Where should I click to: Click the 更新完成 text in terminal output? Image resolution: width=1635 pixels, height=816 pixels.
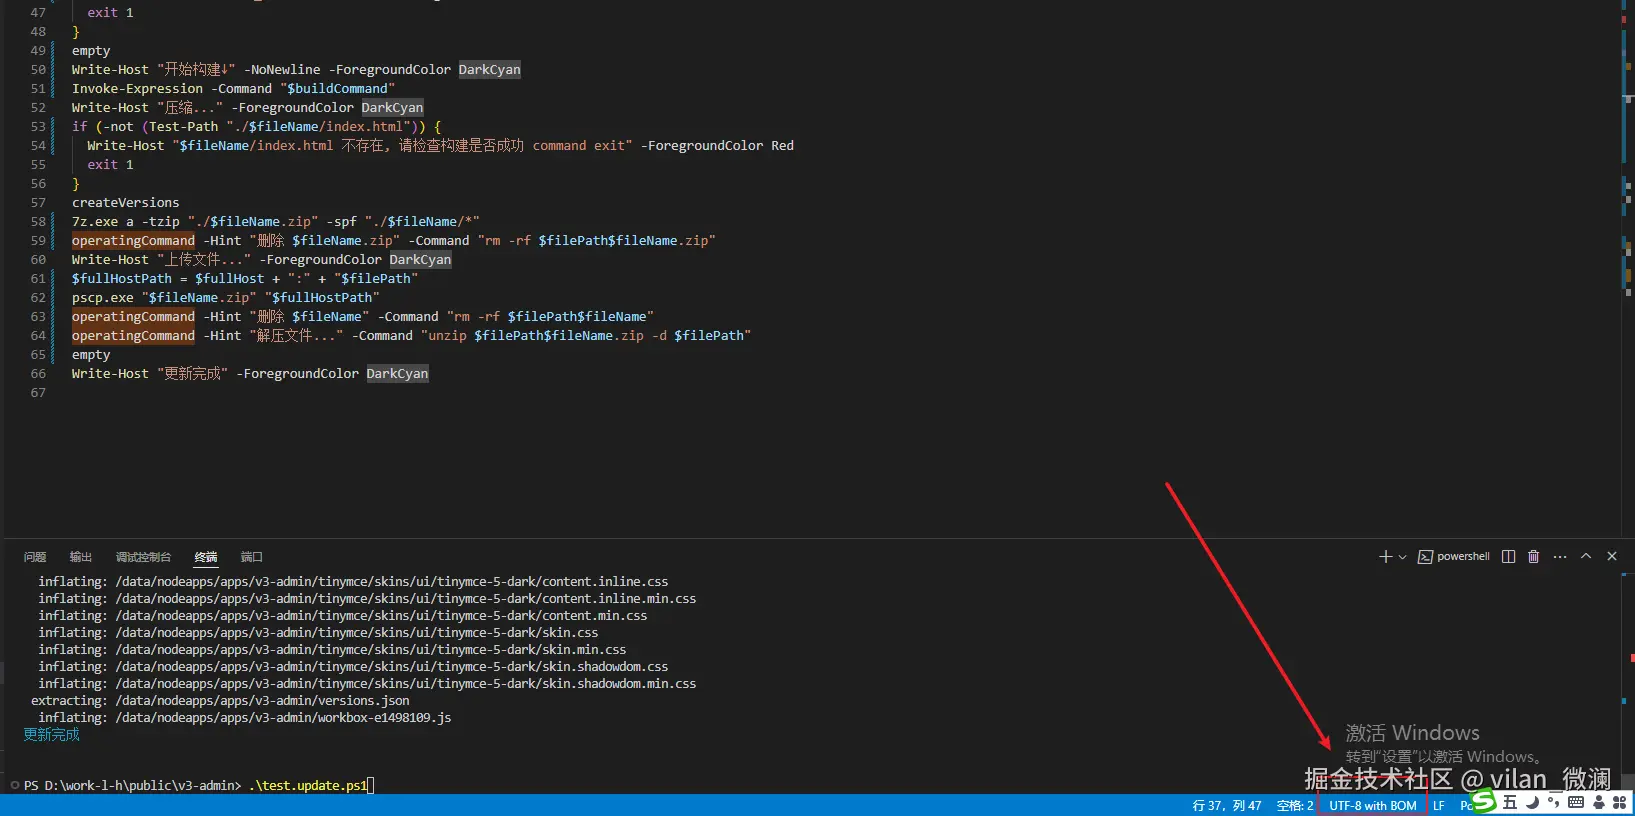tap(51, 735)
